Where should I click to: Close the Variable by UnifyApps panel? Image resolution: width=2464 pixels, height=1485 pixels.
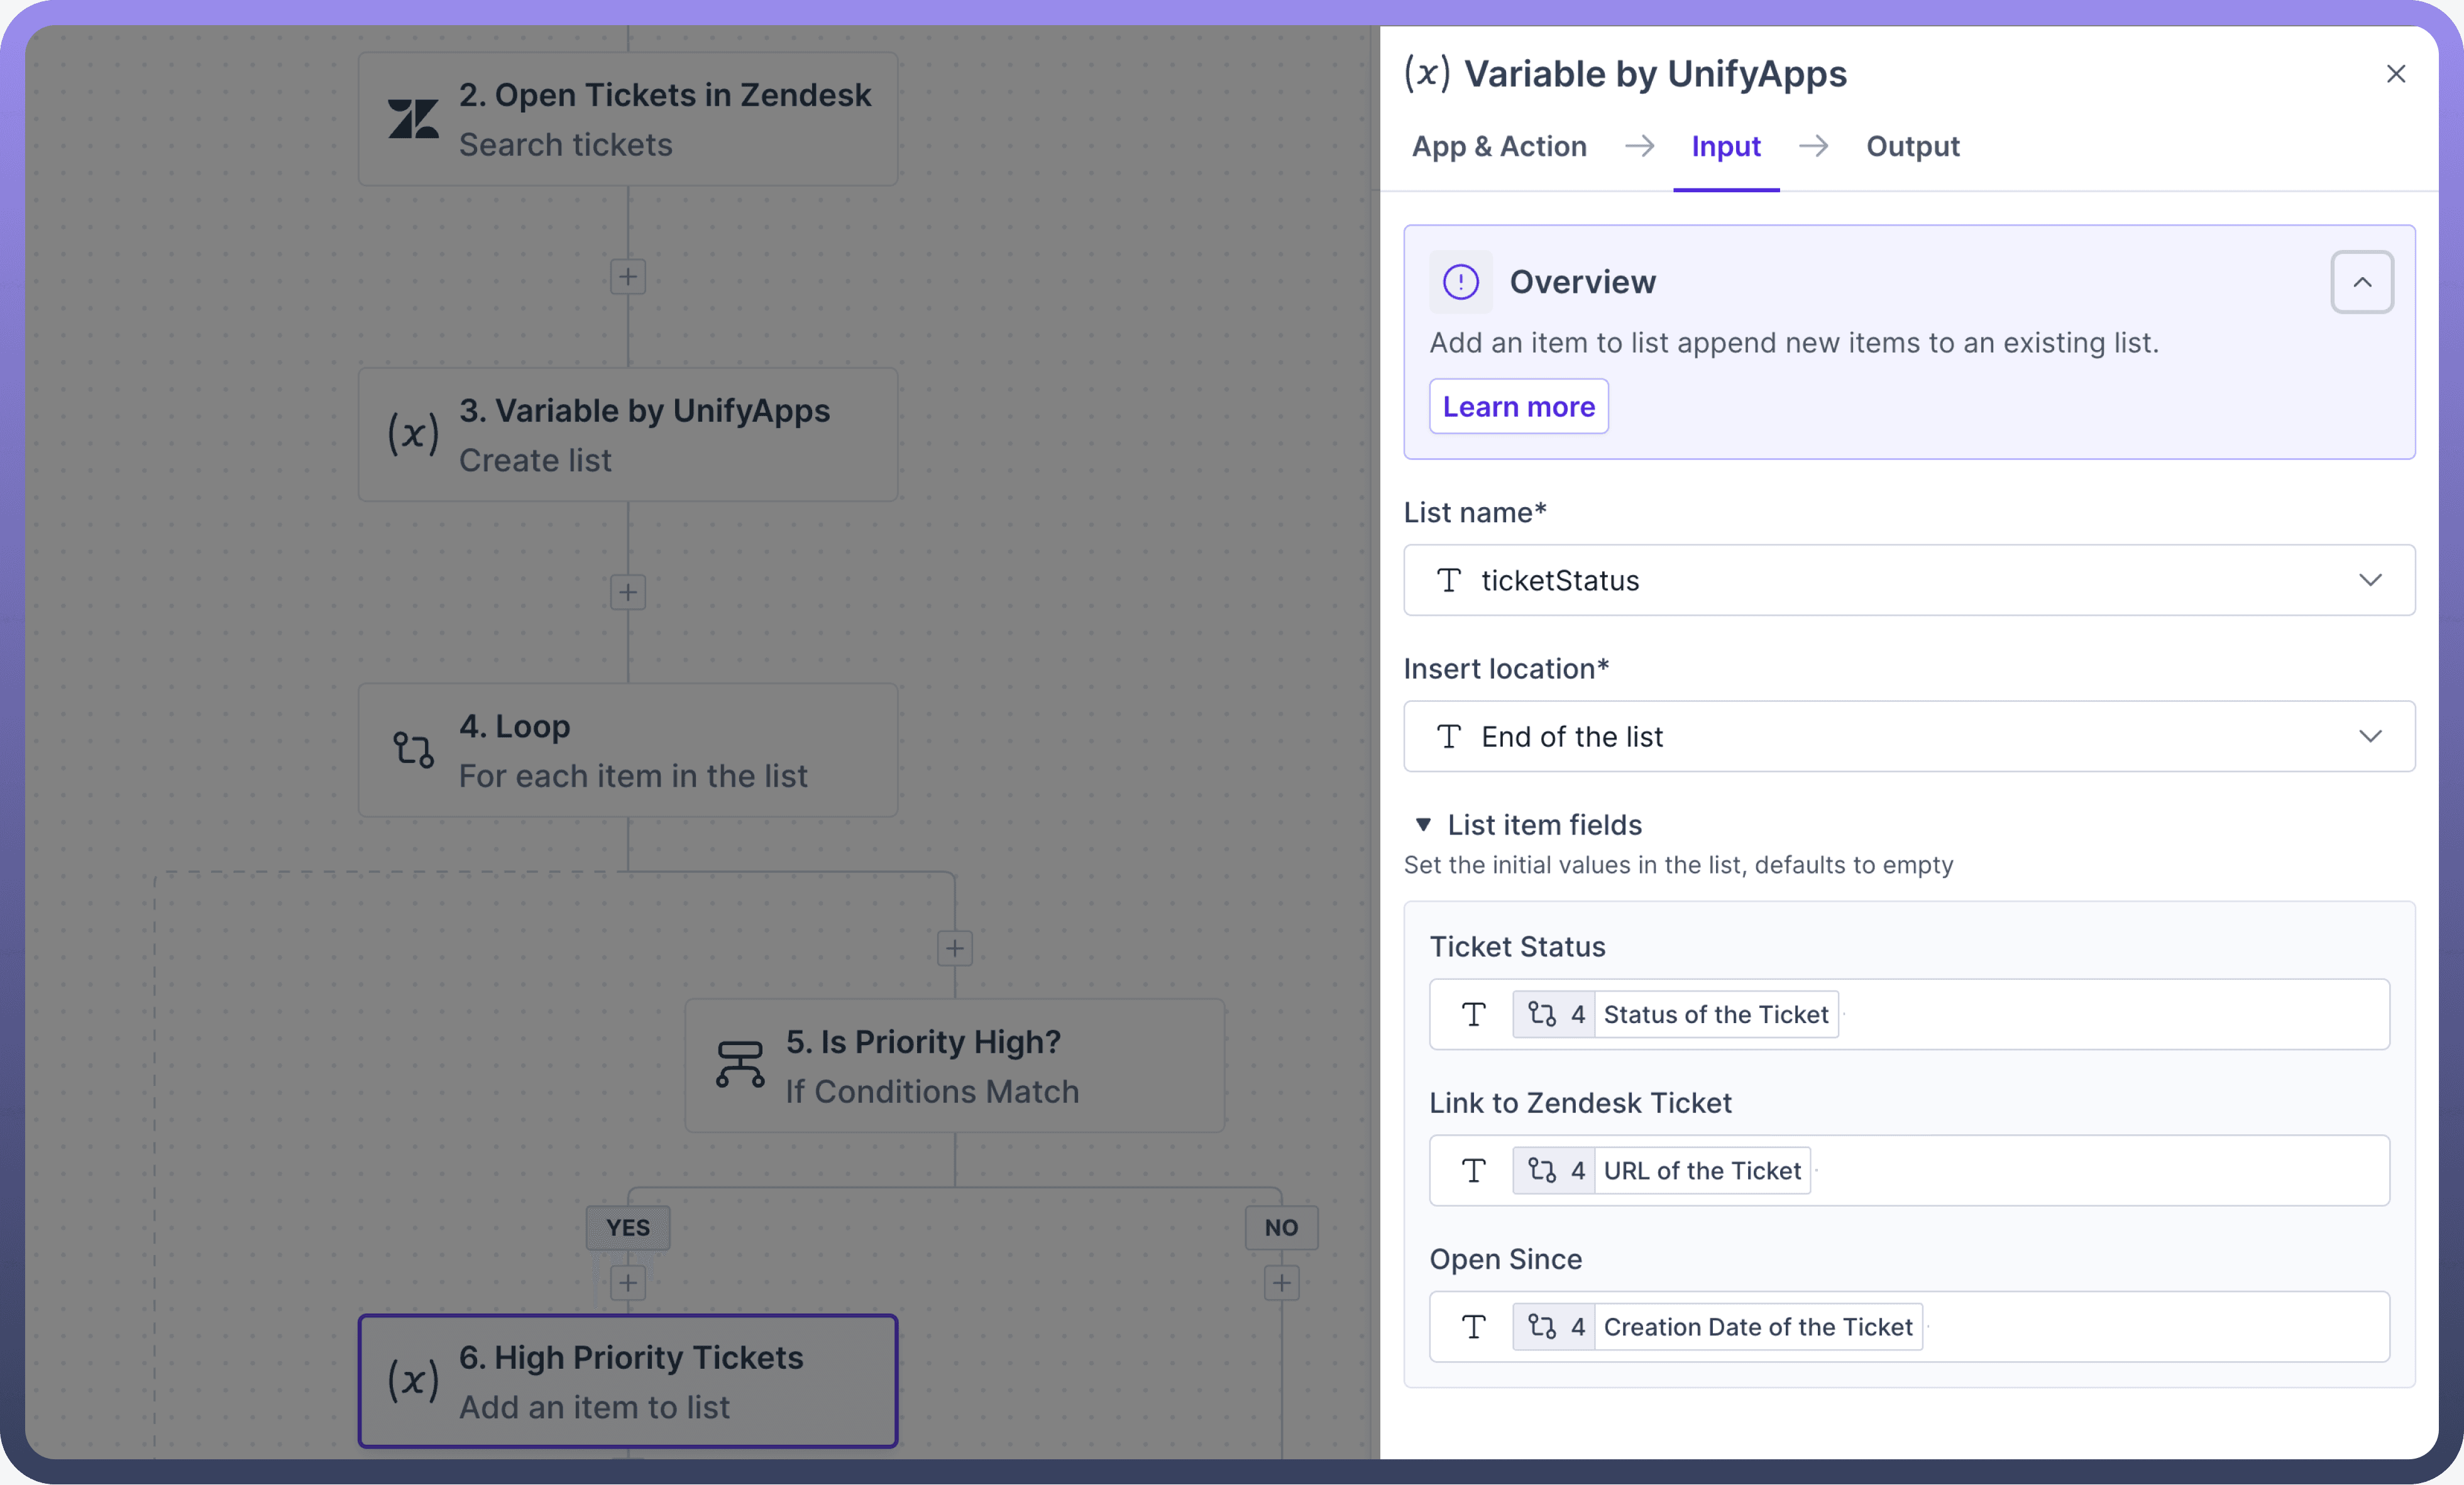pyautogui.click(x=2395, y=74)
